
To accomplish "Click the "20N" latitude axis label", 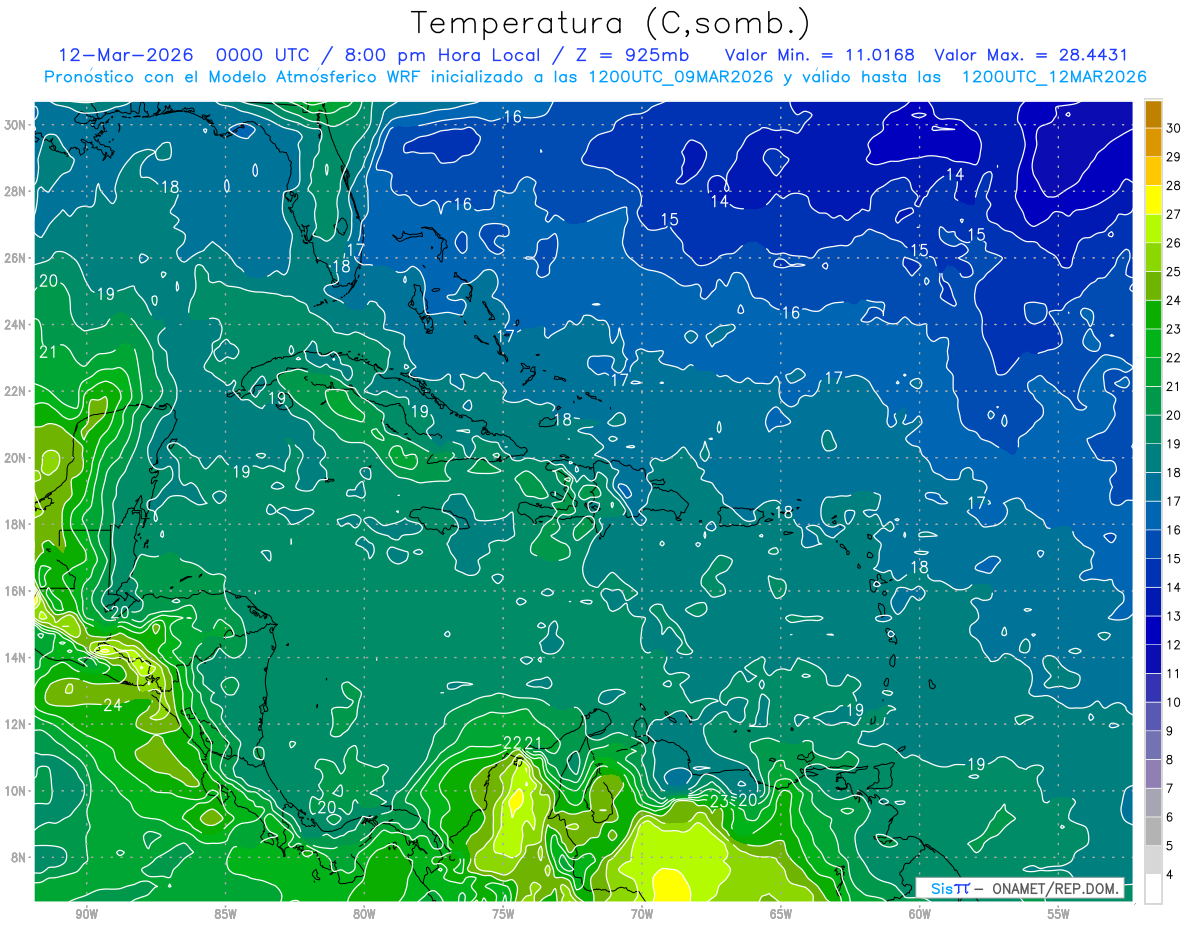I will point(15,458).
